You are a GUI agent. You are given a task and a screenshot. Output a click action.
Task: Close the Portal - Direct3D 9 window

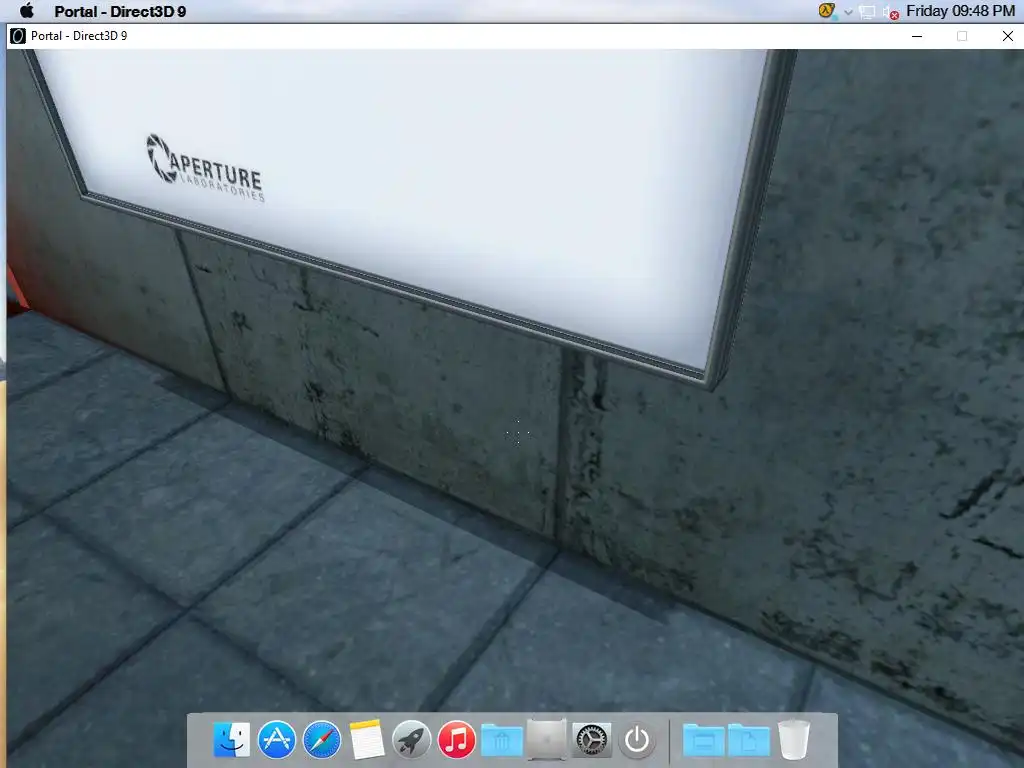pos(1008,36)
